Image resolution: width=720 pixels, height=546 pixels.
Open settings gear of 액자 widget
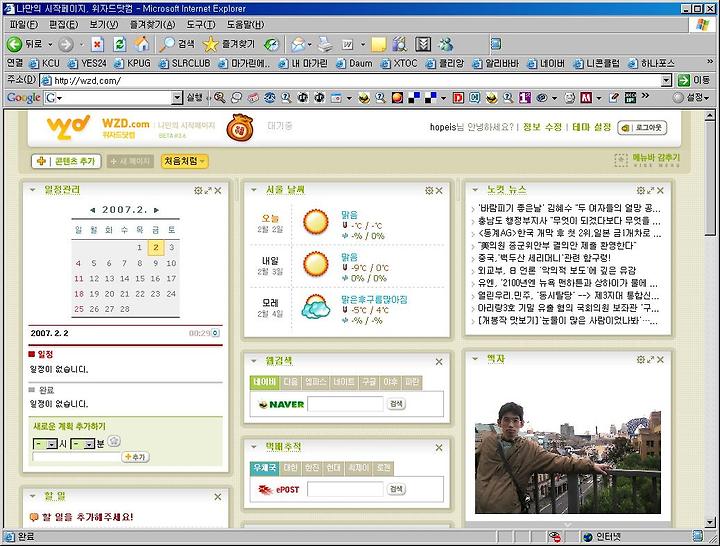[641, 360]
